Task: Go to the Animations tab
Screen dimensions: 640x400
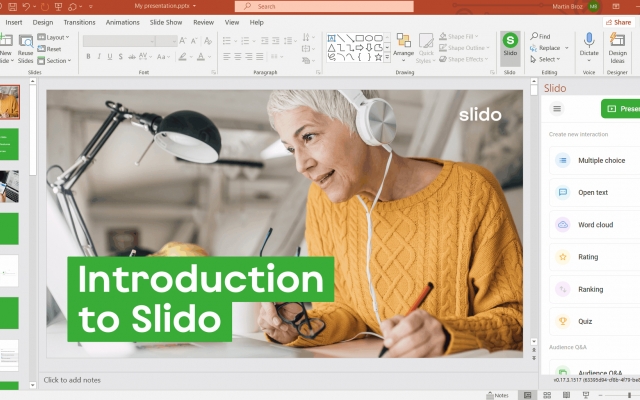Action: (x=122, y=22)
